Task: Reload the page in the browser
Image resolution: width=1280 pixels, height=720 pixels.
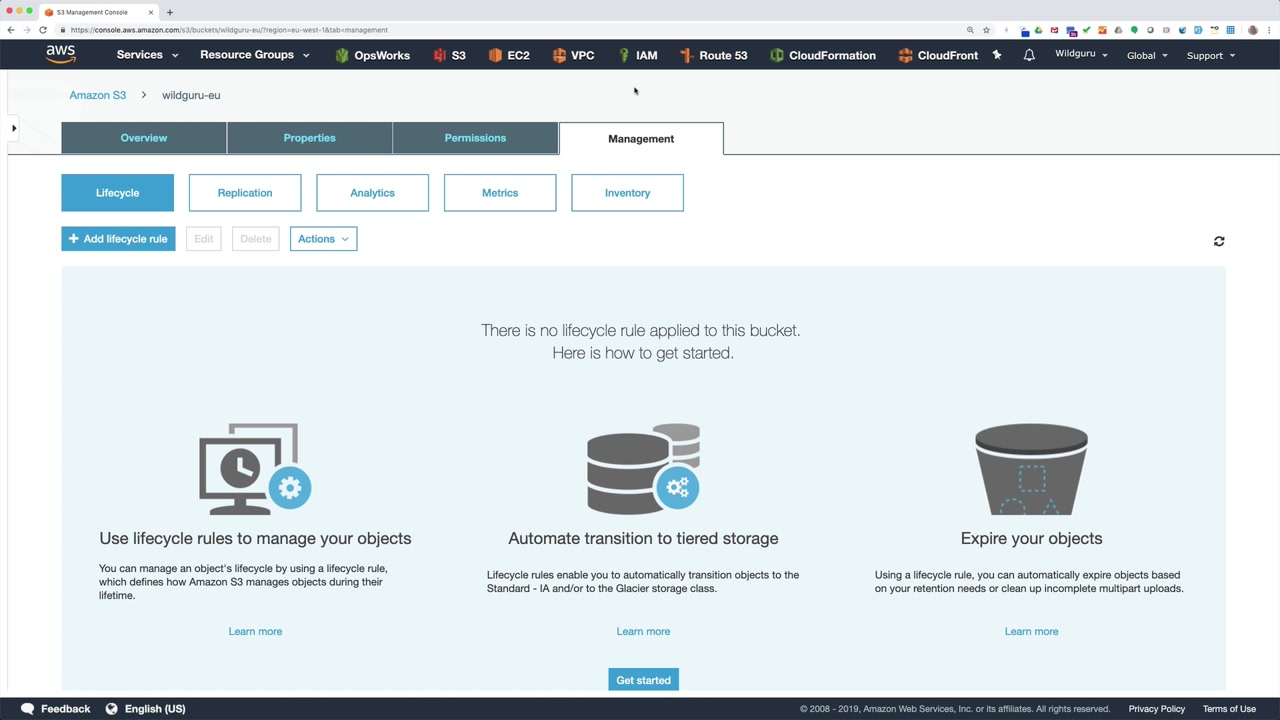Action: tap(43, 30)
